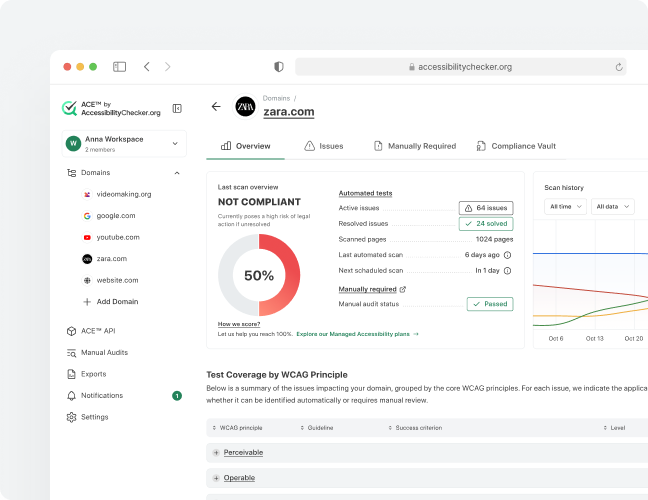Click the accessibilitychecker.org address bar

coord(460,67)
